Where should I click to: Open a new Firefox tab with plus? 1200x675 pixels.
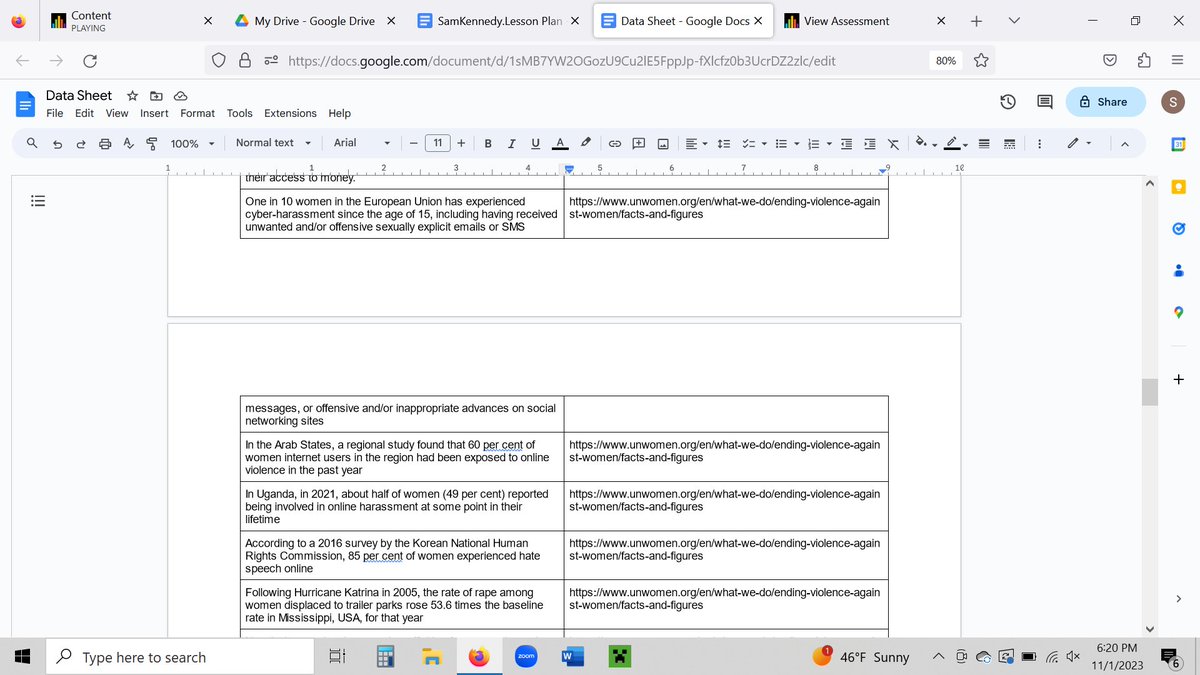pos(976,20)
